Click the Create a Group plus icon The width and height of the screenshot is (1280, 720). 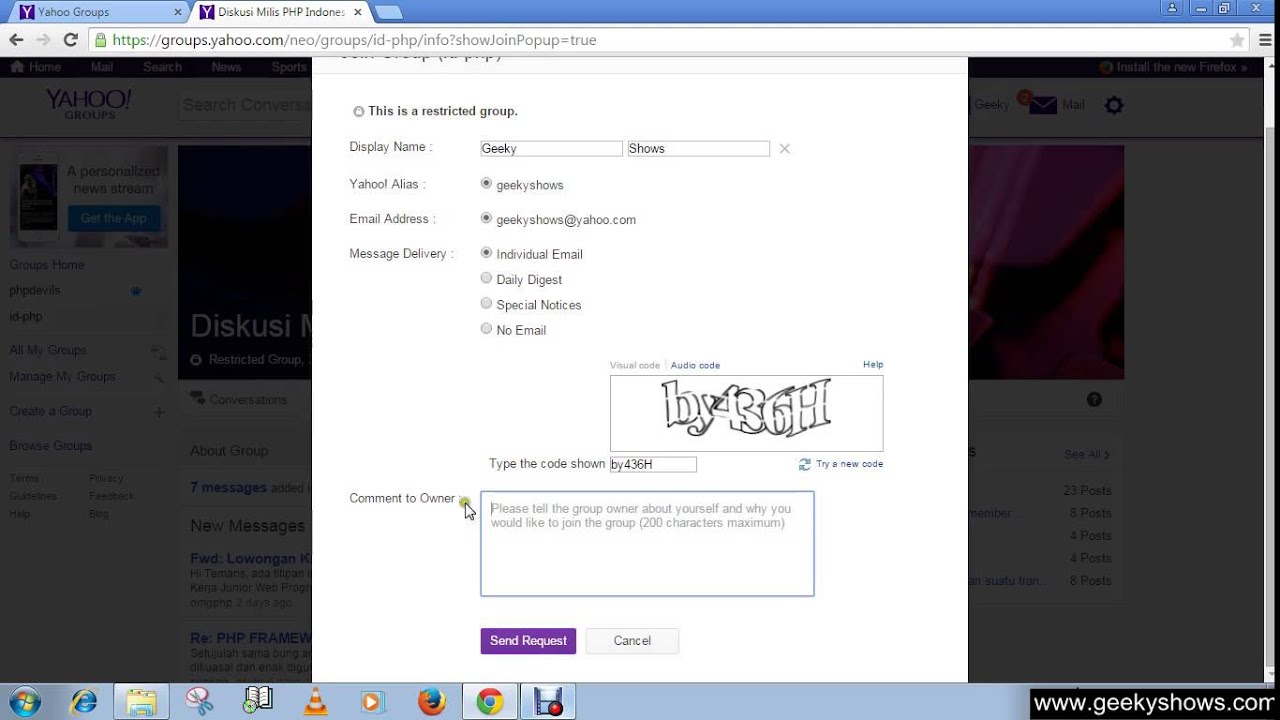[x=159, y=412]
